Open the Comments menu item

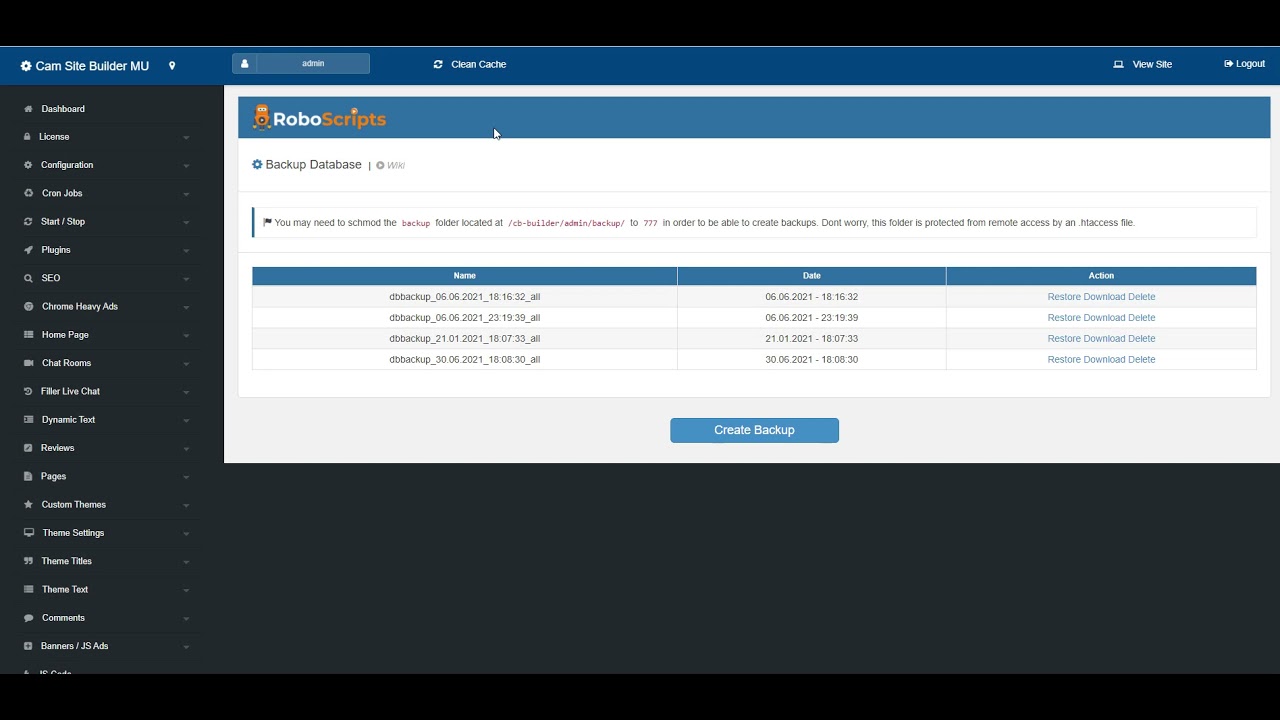click(63, 618)
